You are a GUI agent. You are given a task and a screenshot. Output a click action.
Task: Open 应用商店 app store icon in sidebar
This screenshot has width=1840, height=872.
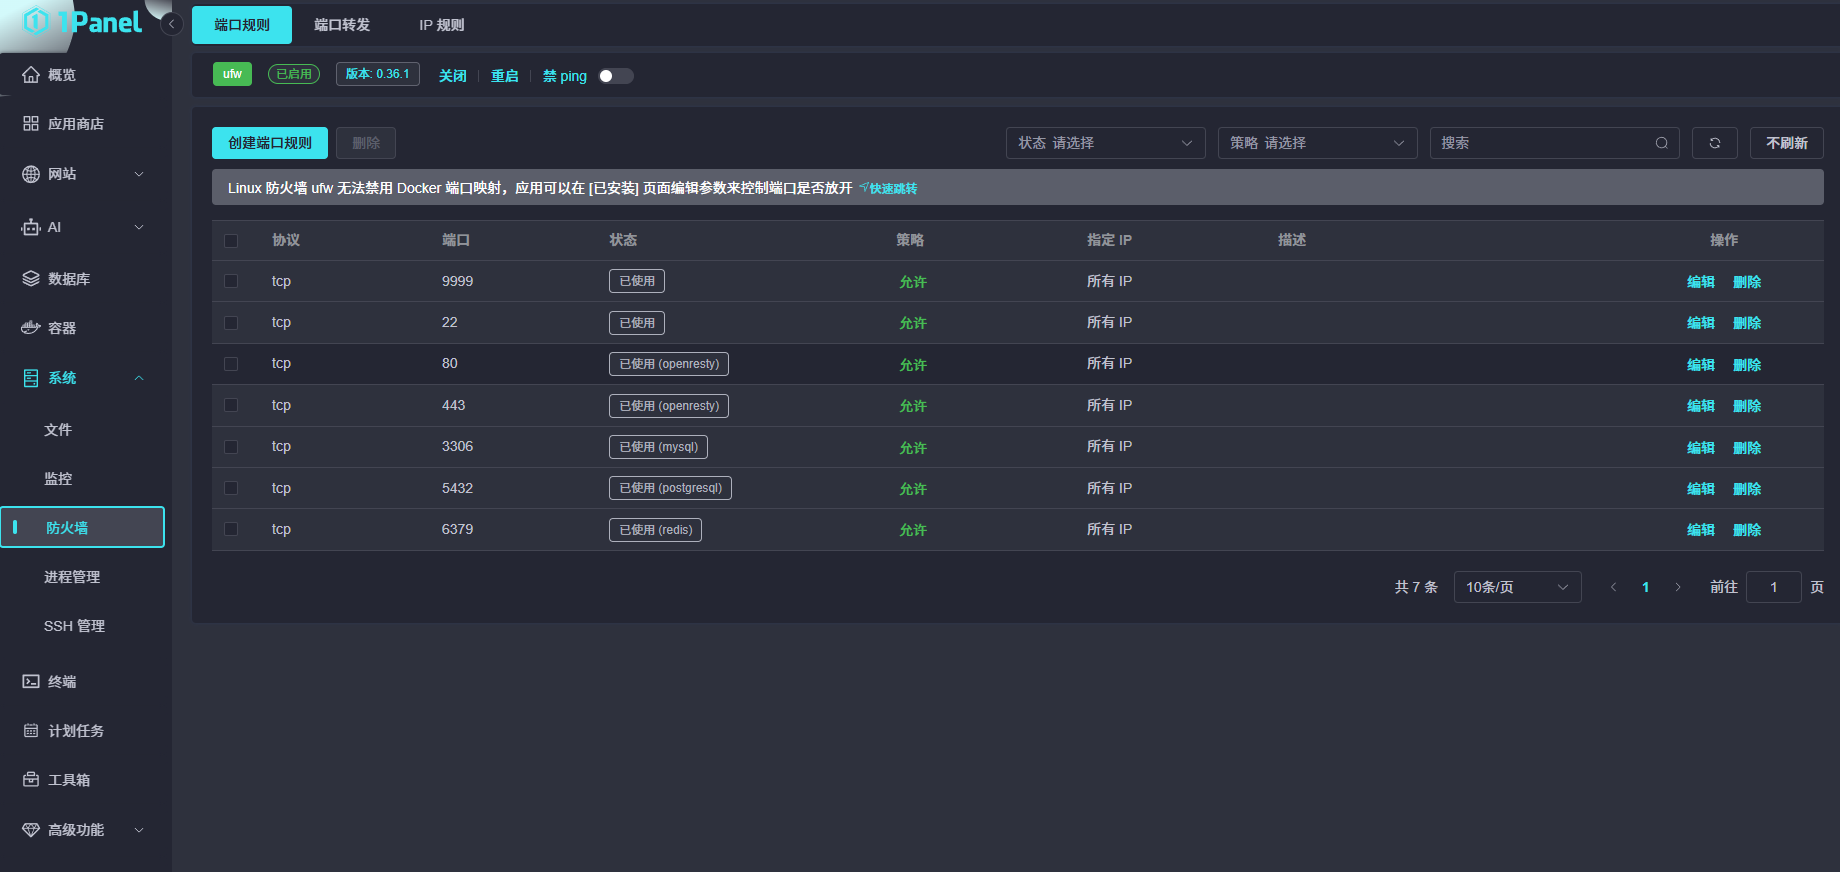coord(31,124)
